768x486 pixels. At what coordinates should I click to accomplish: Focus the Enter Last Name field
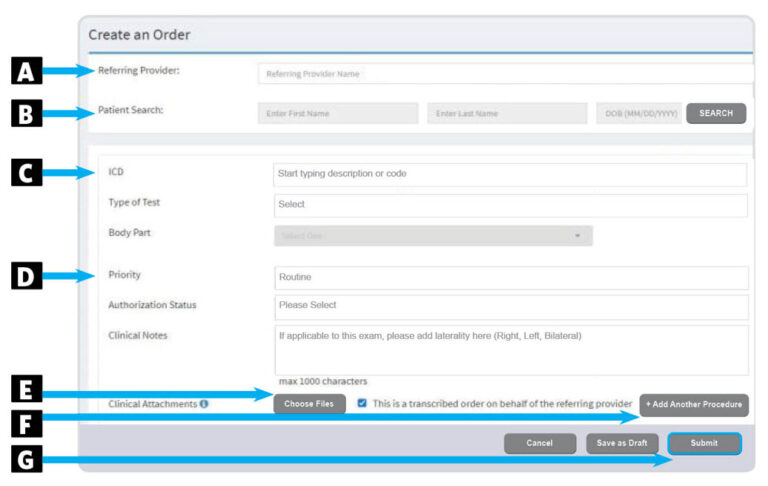[507, 114]
